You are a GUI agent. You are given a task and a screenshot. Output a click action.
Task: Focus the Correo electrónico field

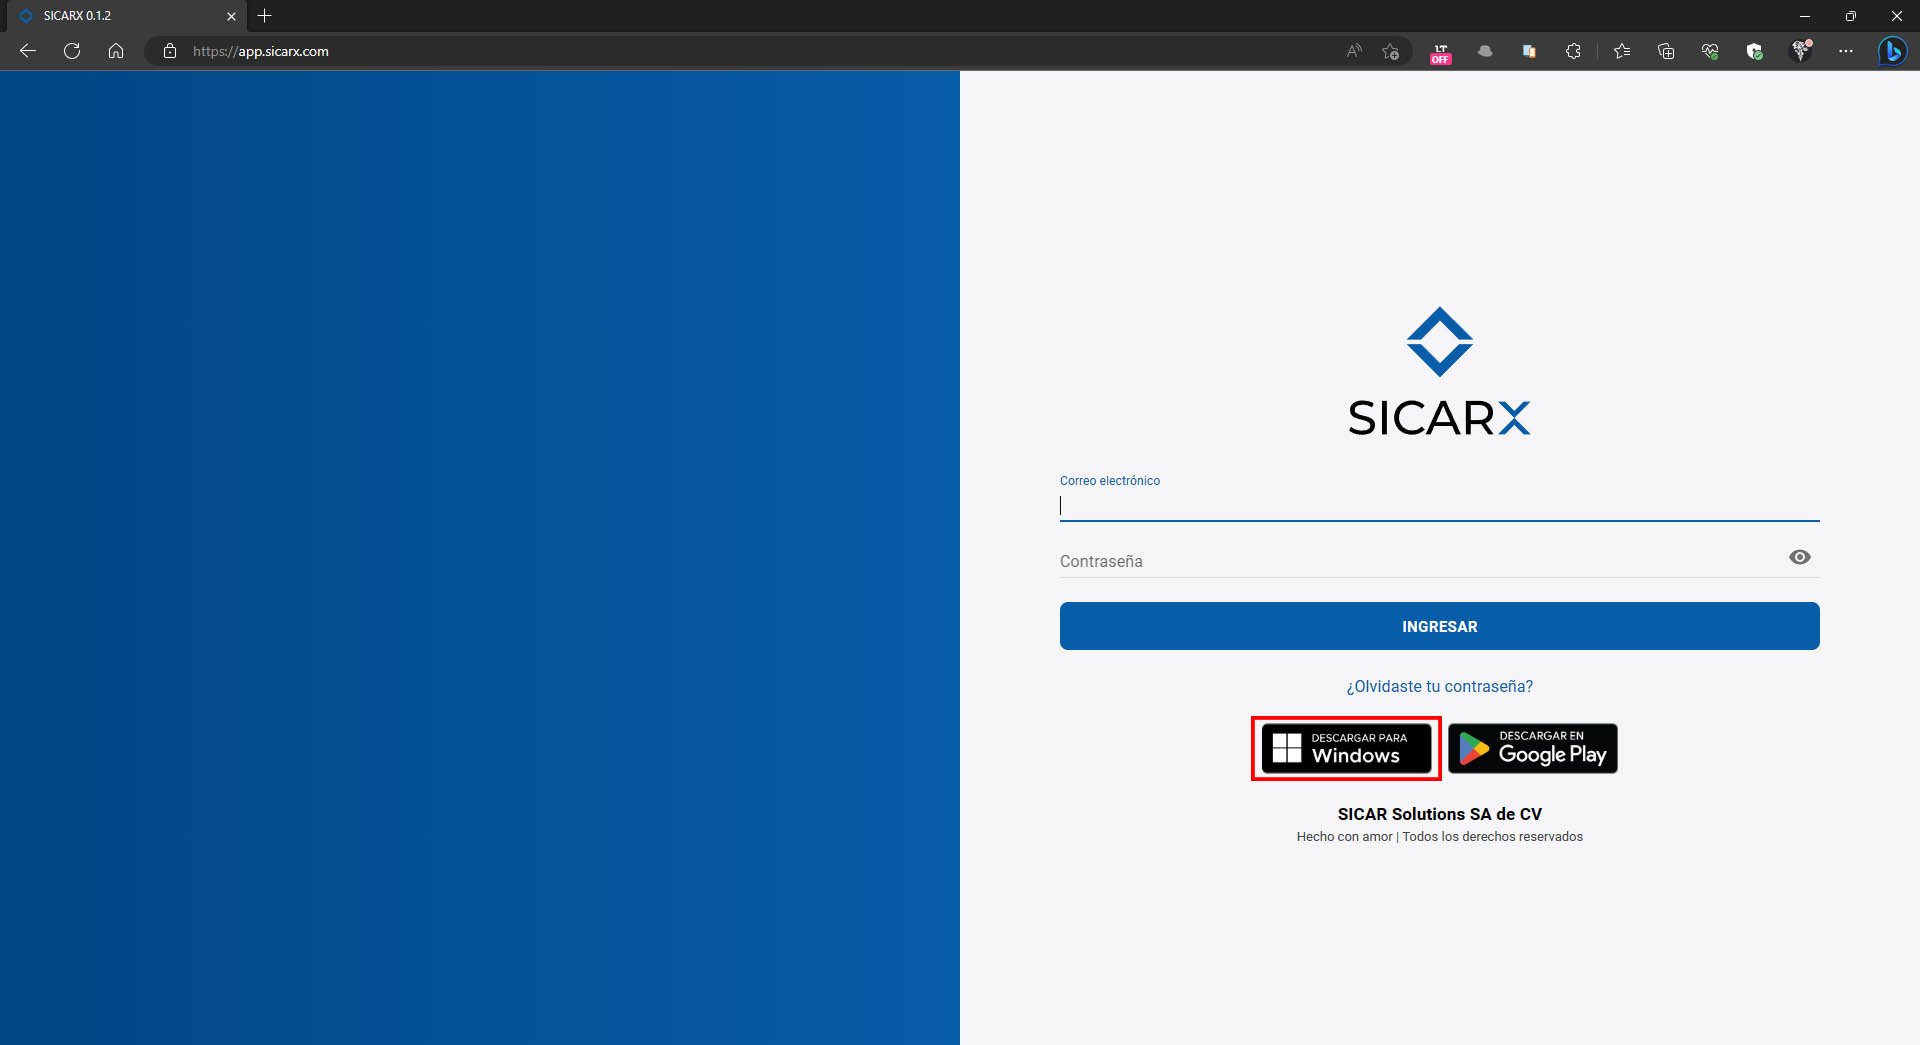[x=1439, y=506]
